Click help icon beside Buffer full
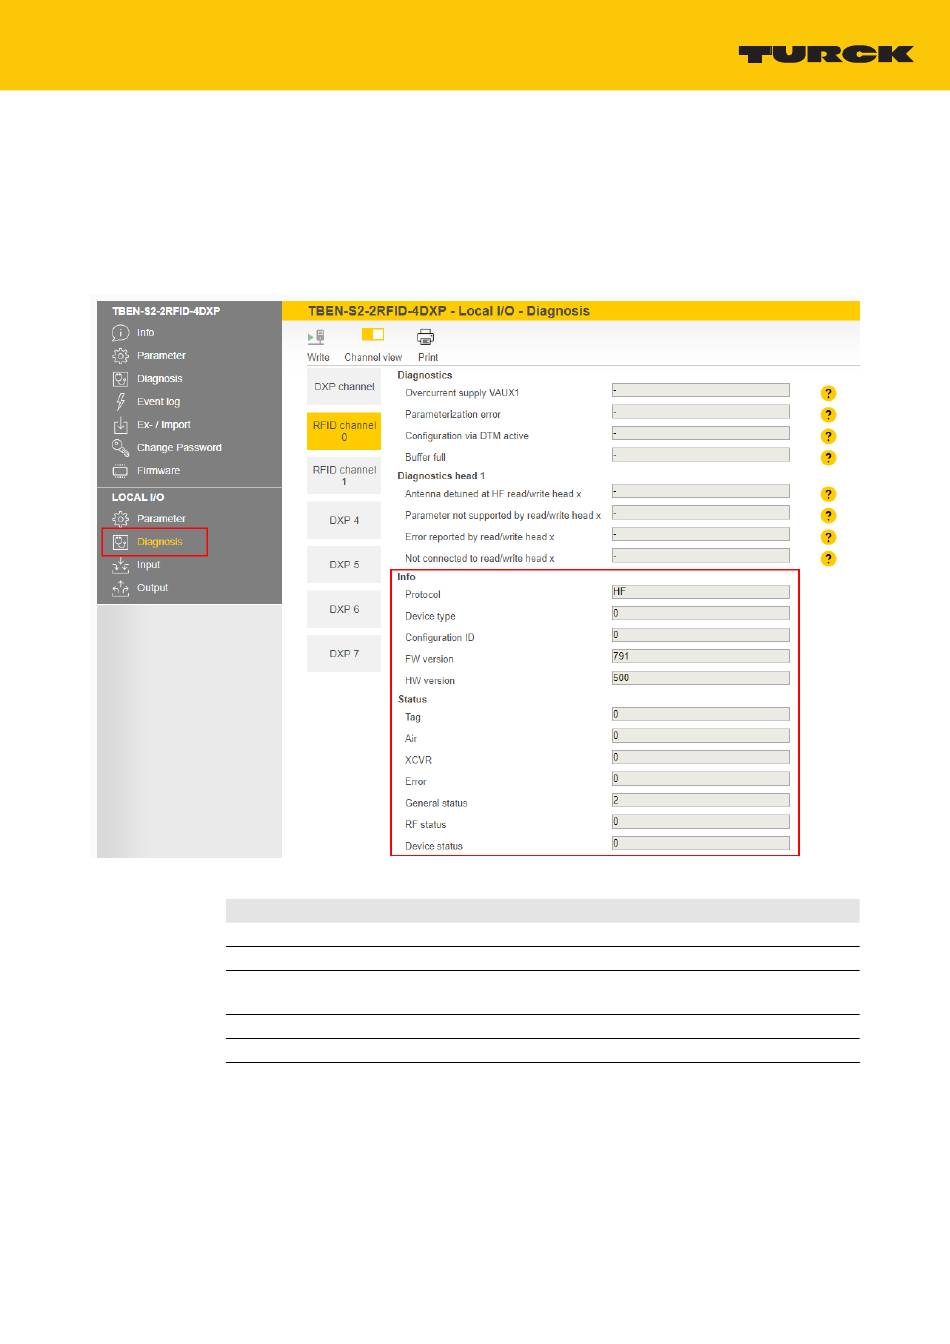This screenshot has height=1344, width=950. [828, 458]
